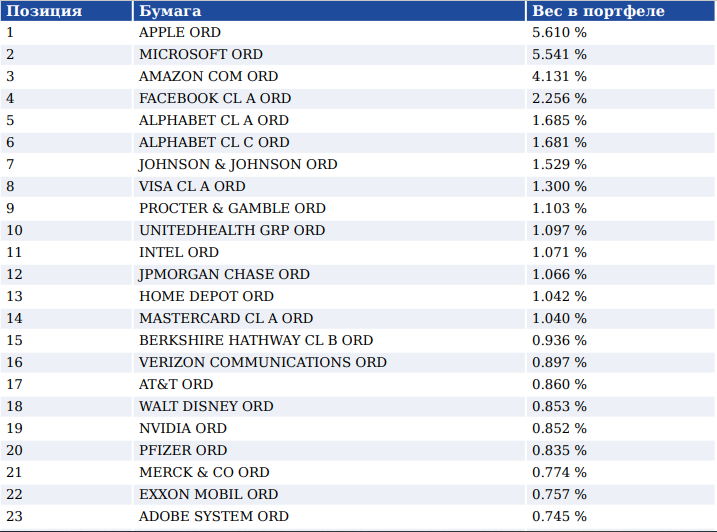Click the 5.610 % weight value
This screenshot has width=717, height=532.
(559, 32)
